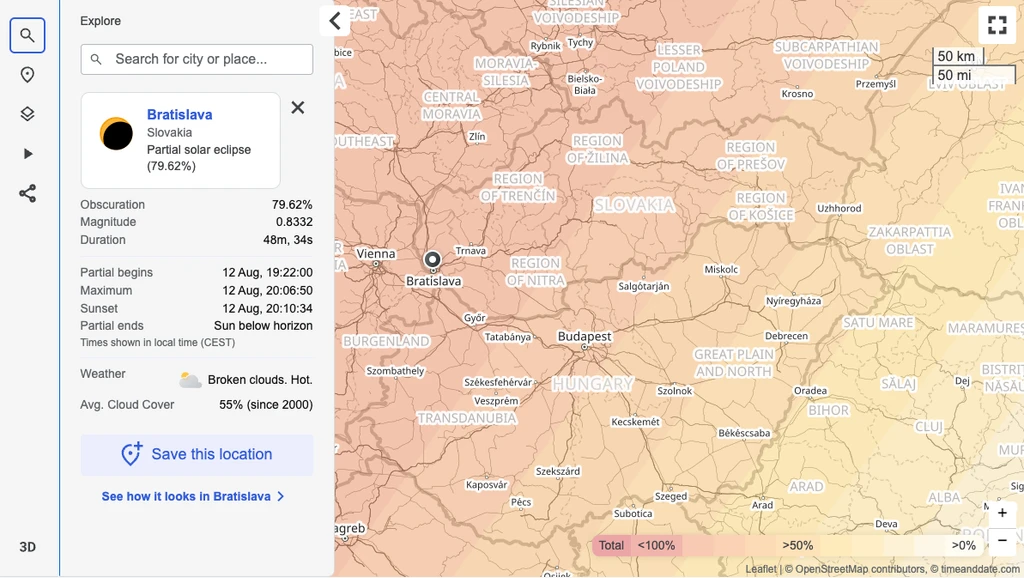The width and height of the screenshot is (1024, 578).
Task: Open the share options icon
Action: (27, 193)
